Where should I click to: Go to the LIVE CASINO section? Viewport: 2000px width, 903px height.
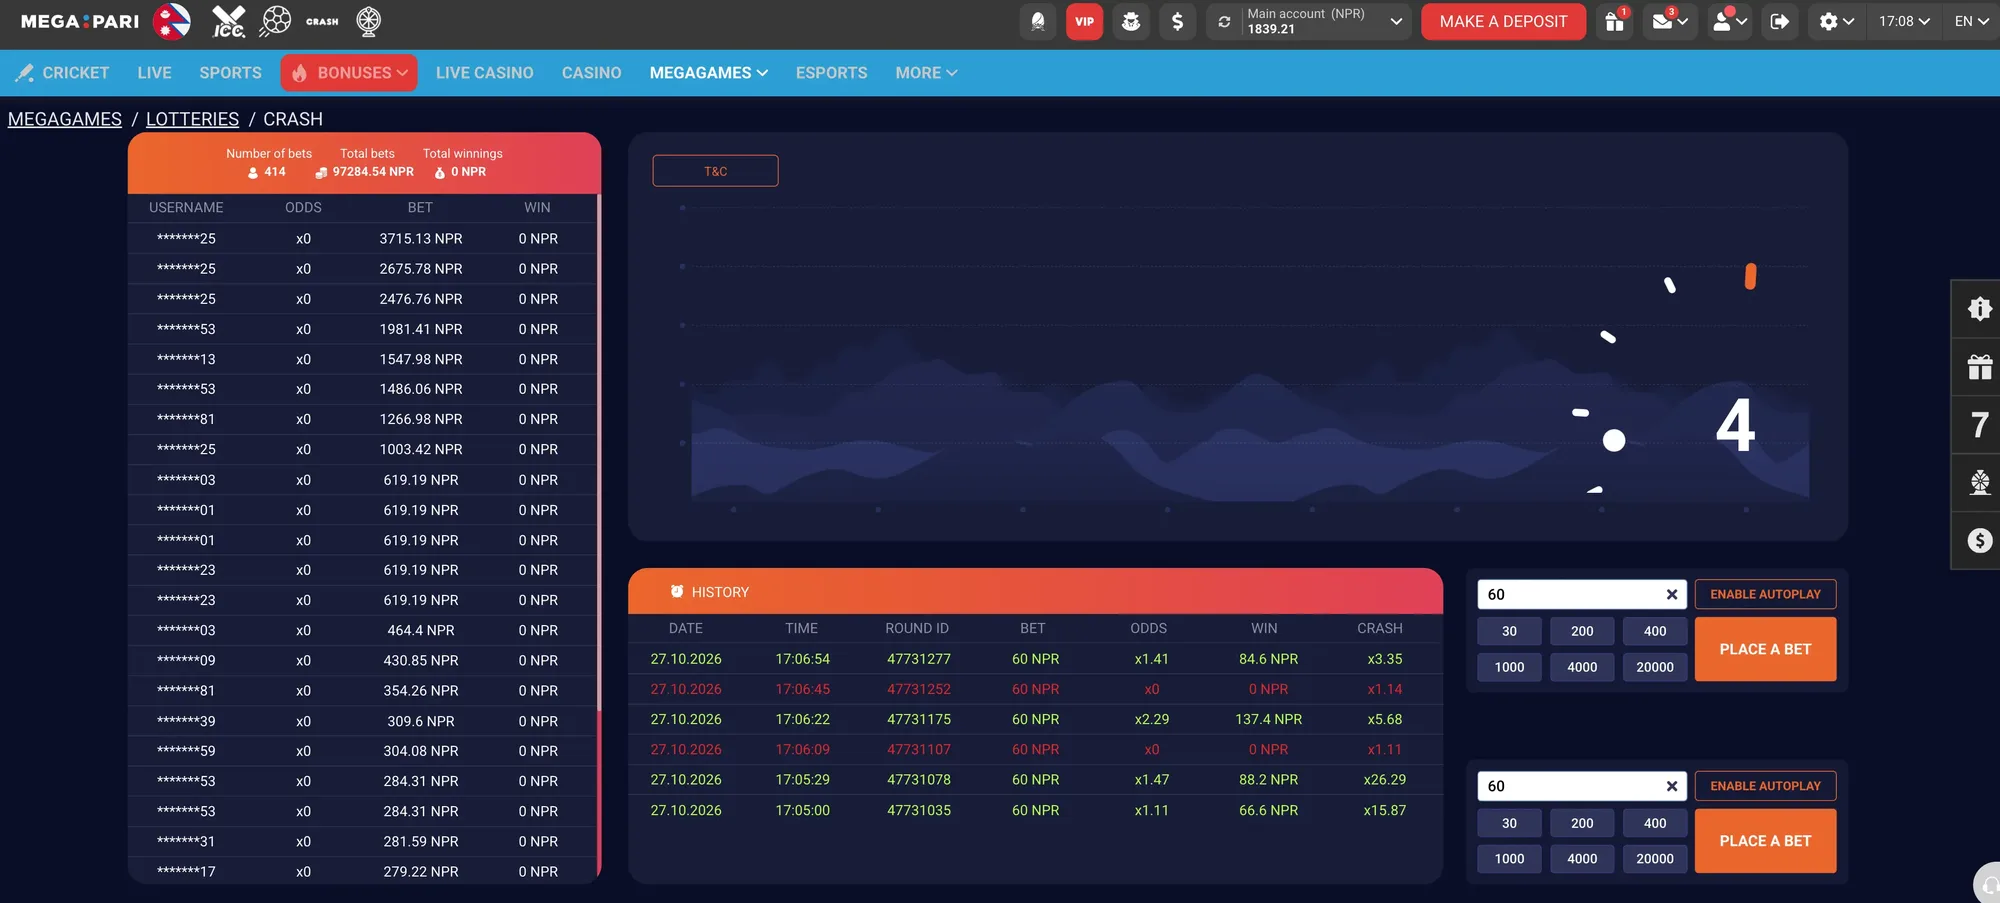point(485,73)
